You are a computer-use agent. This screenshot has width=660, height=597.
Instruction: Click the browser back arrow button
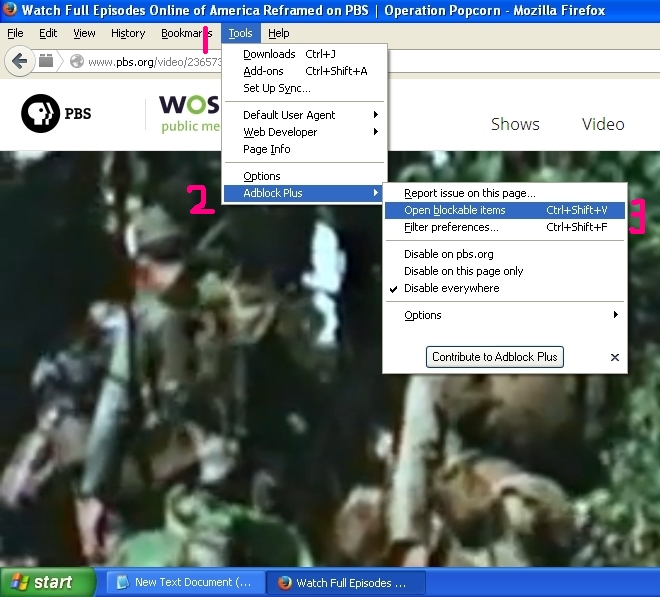(19, 61)
